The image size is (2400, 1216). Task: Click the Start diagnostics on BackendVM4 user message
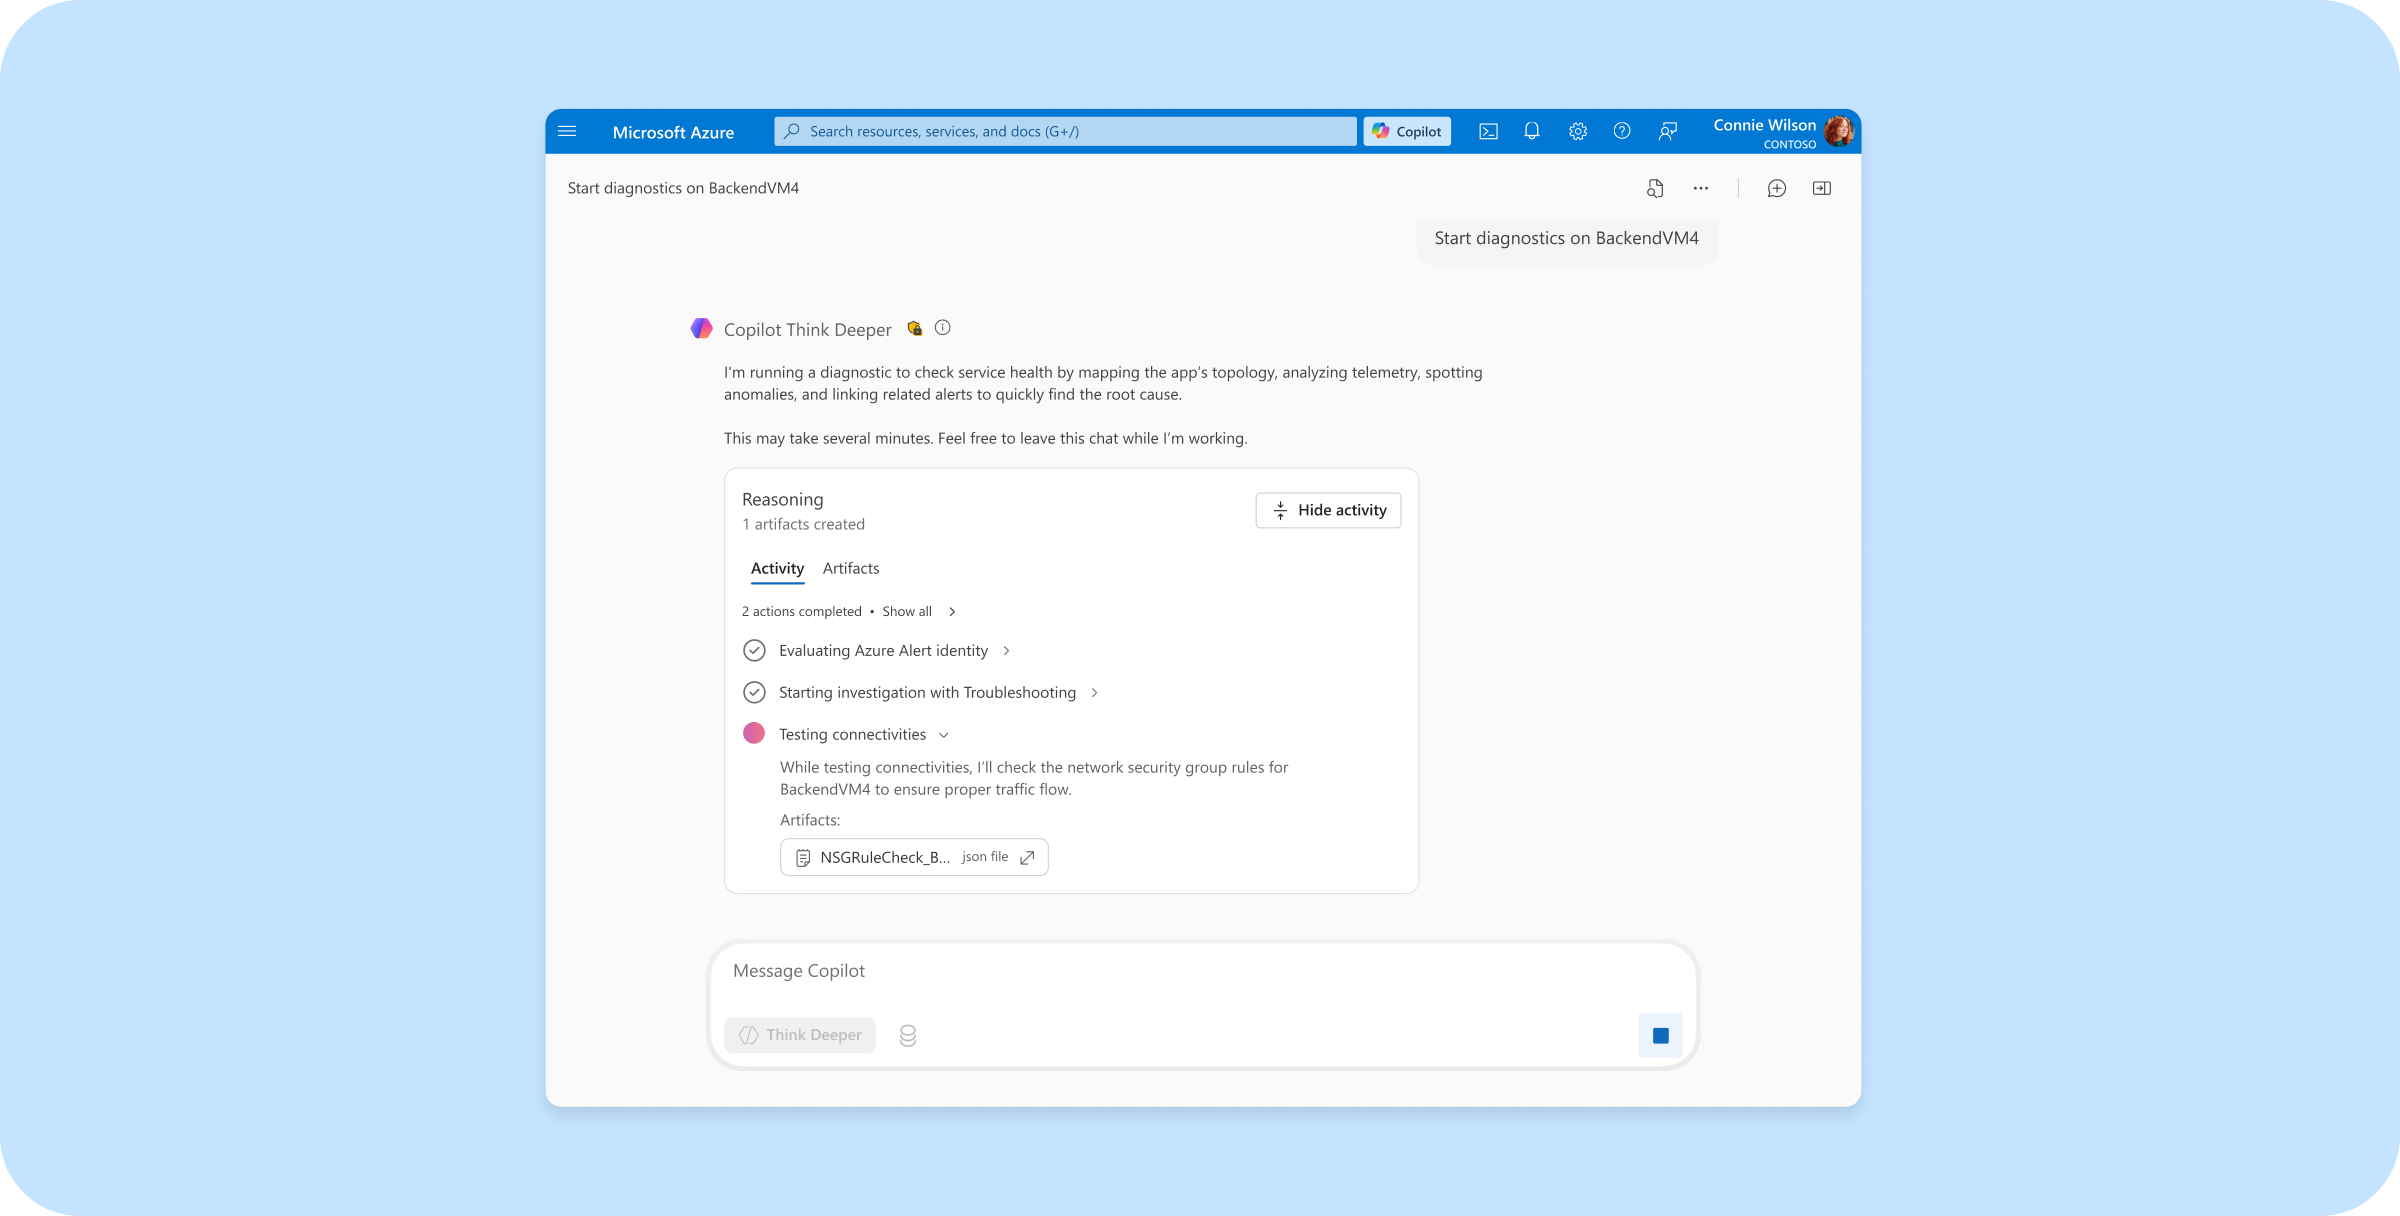[x=1567, y=238]
